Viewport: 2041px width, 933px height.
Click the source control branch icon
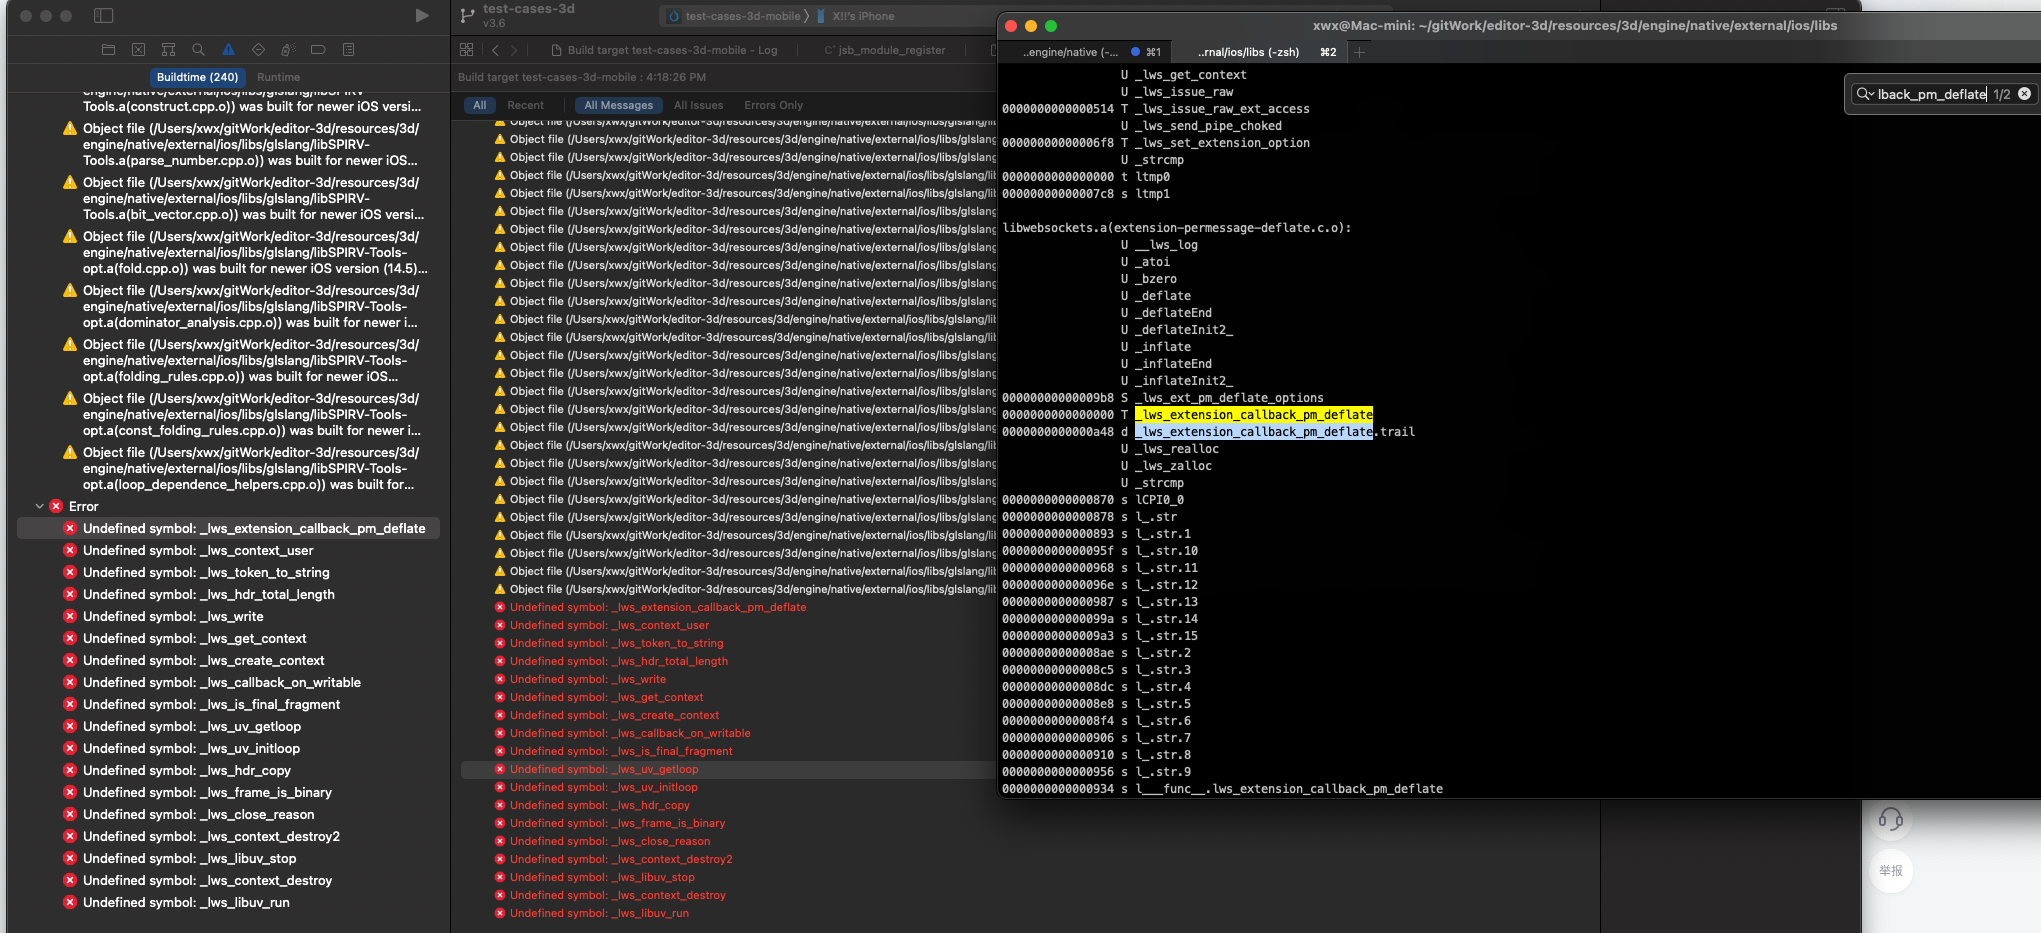click(467, 16)
